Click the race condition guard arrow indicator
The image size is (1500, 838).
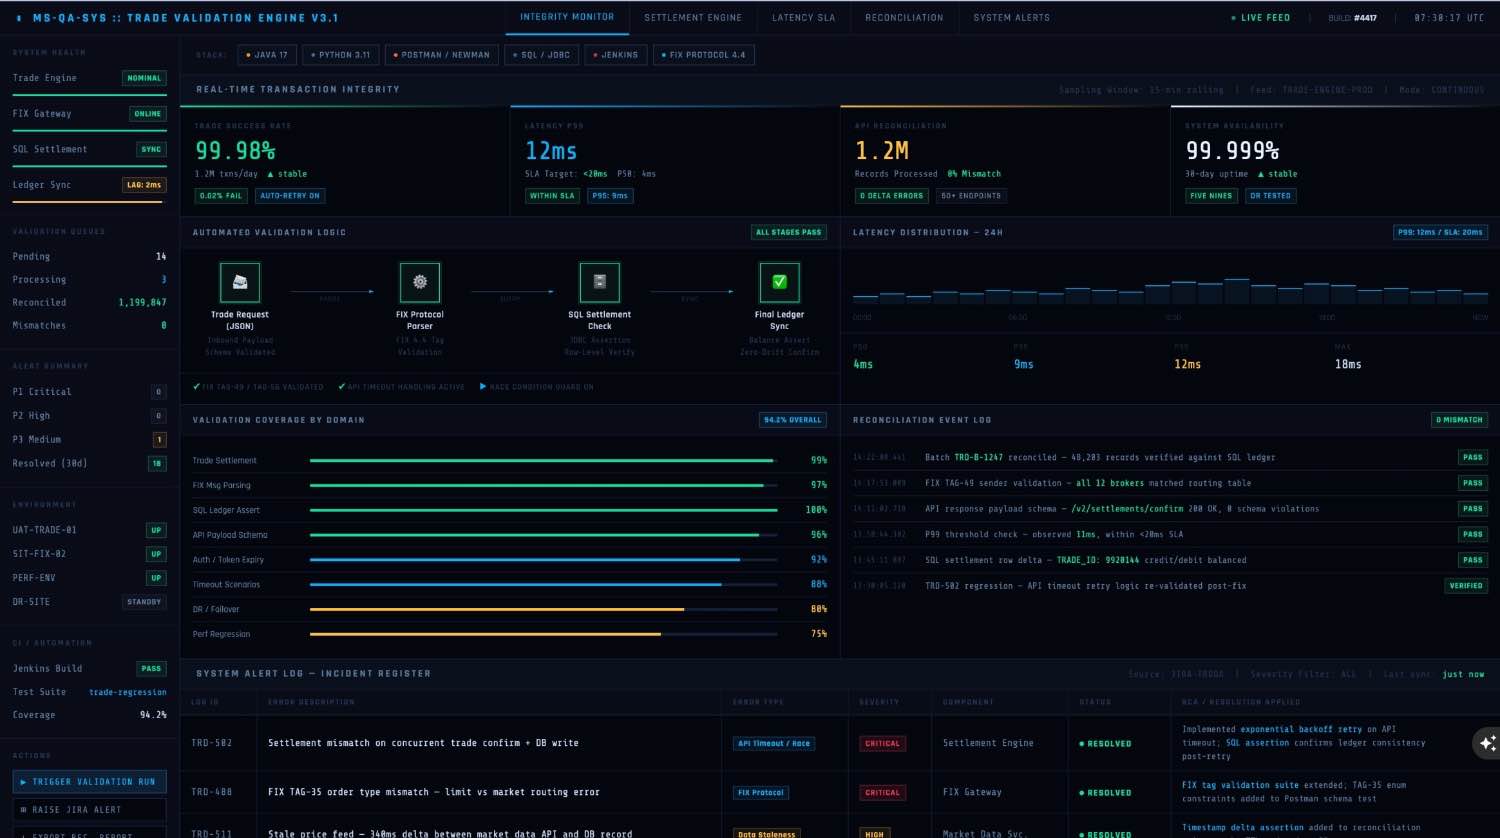coord(484,386)
